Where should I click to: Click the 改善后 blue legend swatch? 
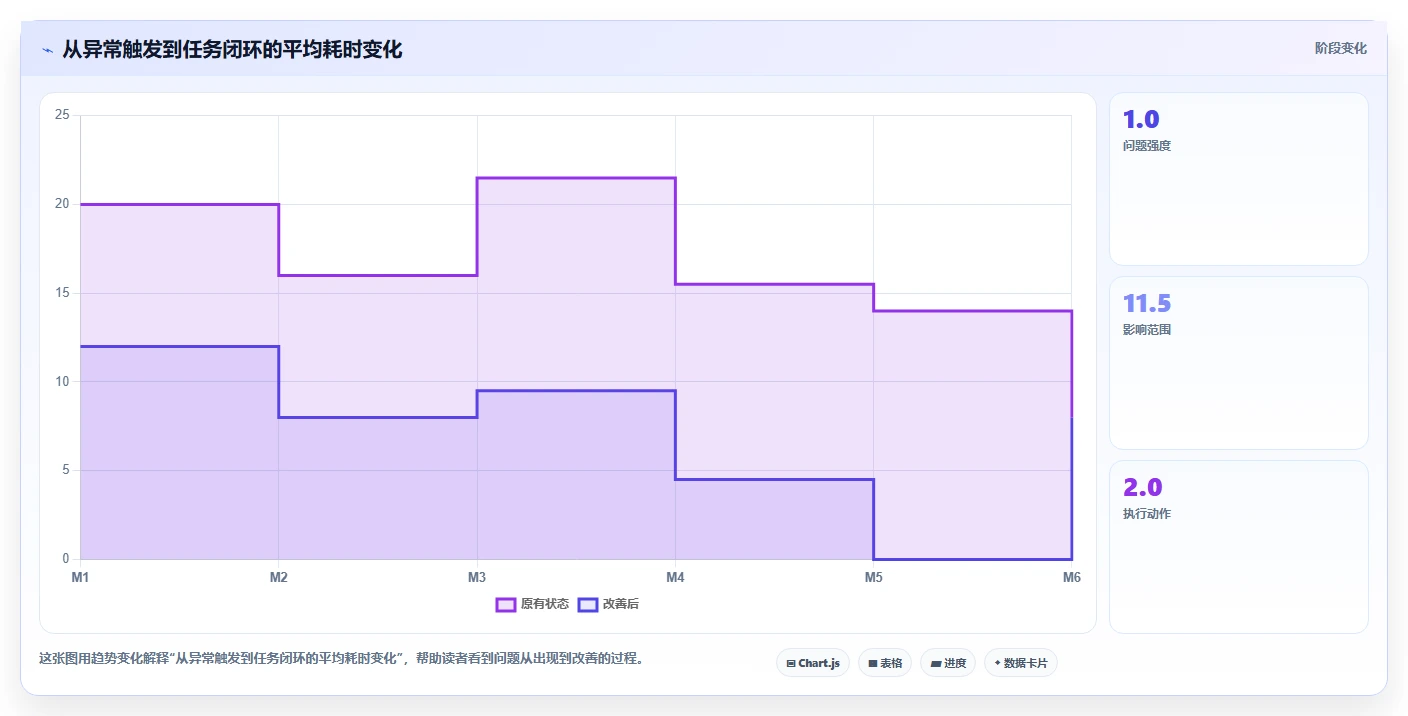point(588,604)
